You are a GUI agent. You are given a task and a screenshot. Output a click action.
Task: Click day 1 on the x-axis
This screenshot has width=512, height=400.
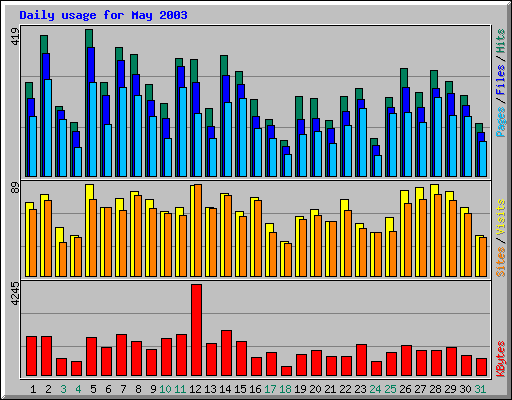point(33,389)
